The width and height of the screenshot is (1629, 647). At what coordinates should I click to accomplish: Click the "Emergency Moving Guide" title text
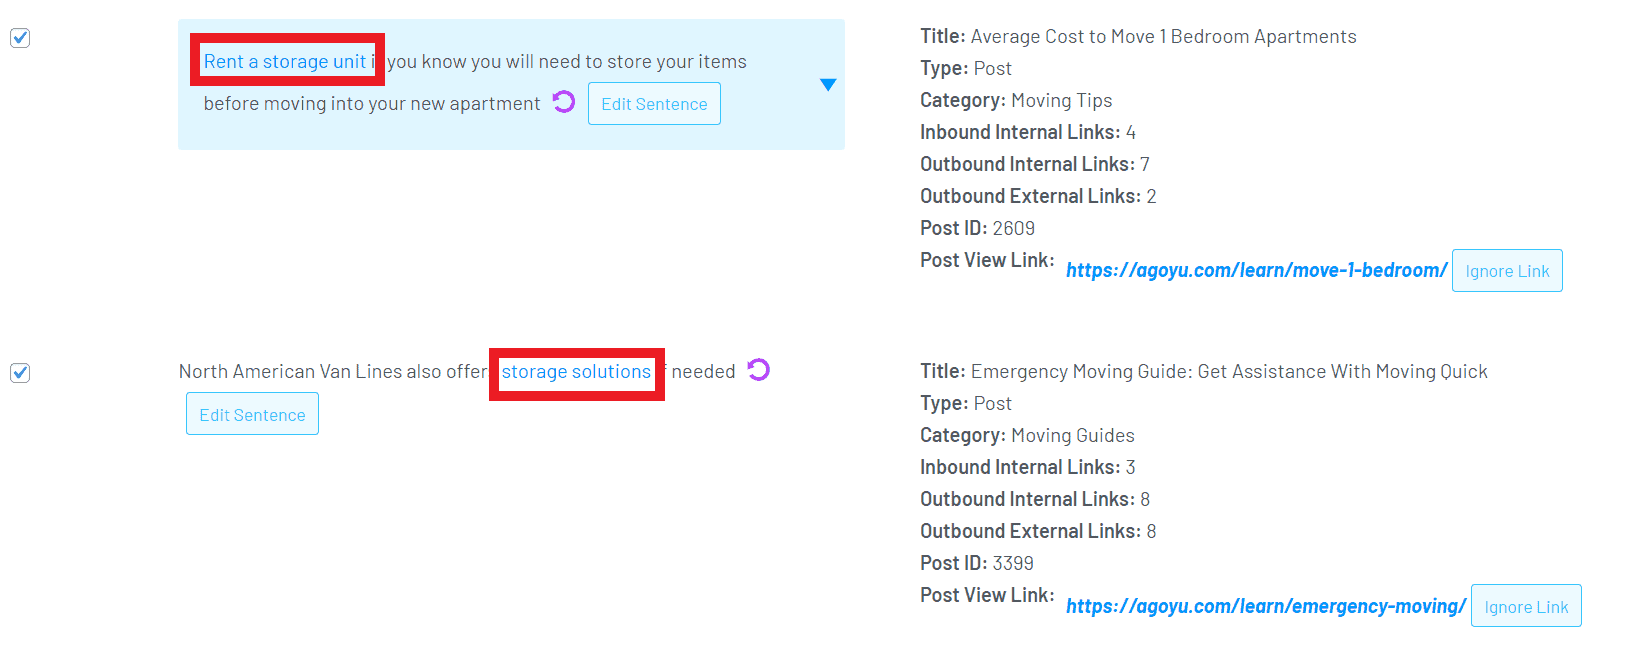(x=1228, y=372)
